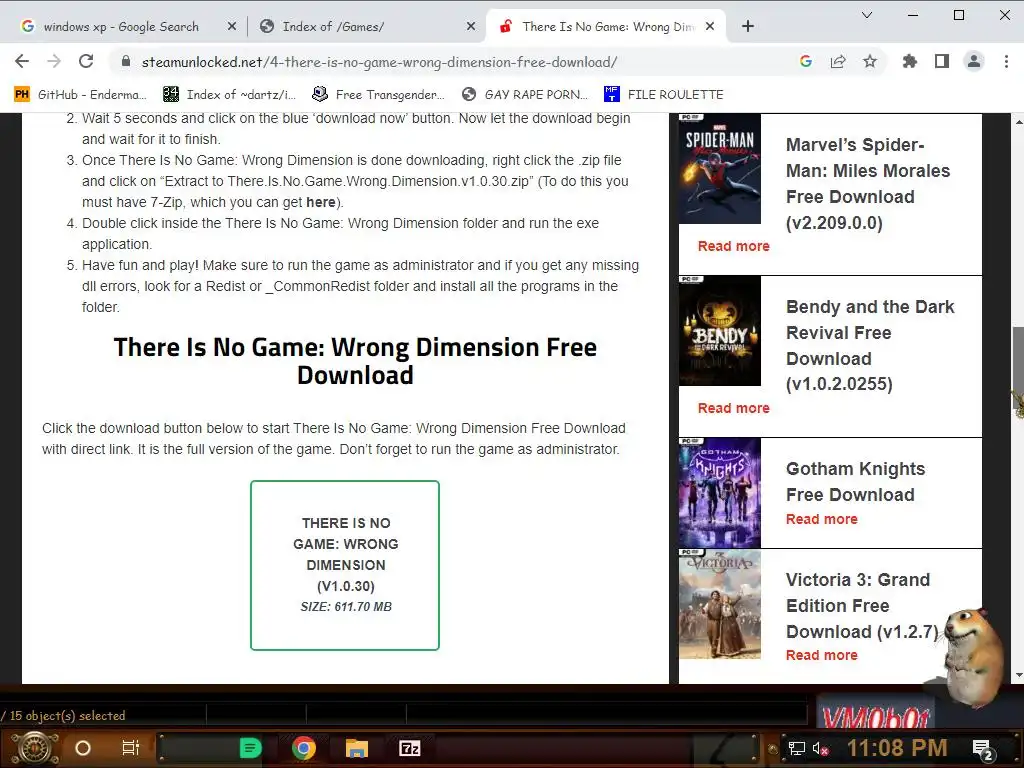Click the padlock site info icon

click(x=125, y=61)
